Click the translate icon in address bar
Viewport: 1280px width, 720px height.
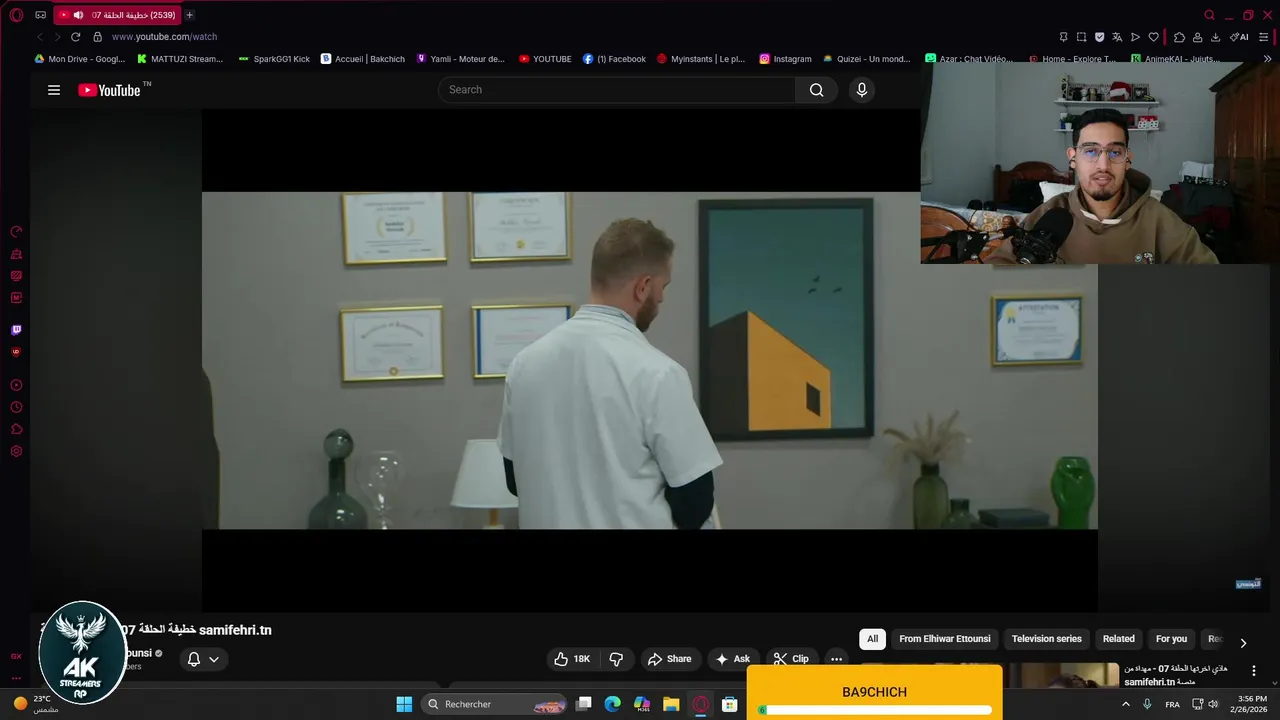point(1117,37)
